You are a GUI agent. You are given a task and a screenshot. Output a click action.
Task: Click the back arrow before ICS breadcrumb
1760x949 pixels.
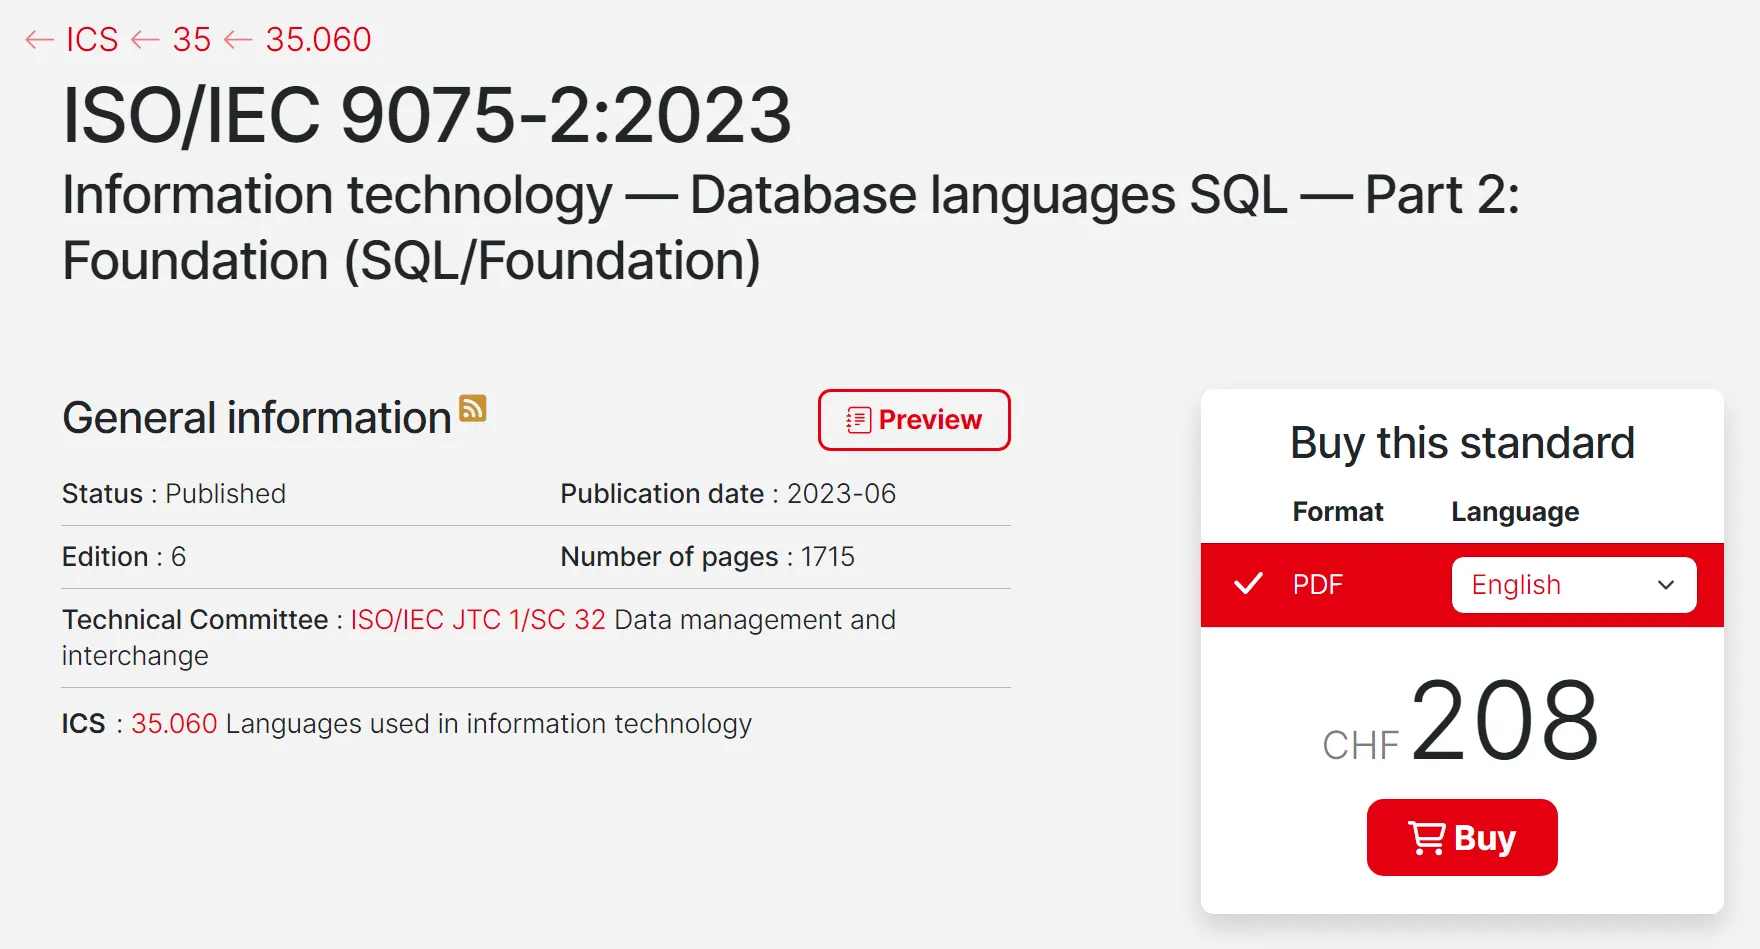tap(39, 40)
